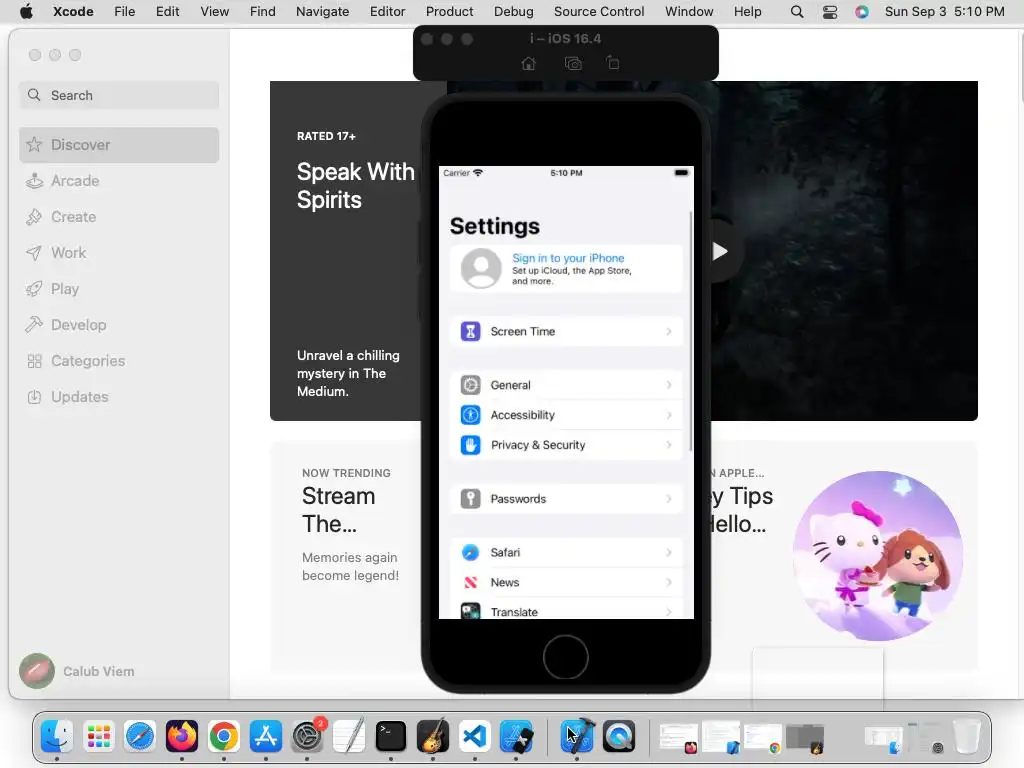
Task: Open the Navigate menu
Action: (x=323, y=12)
